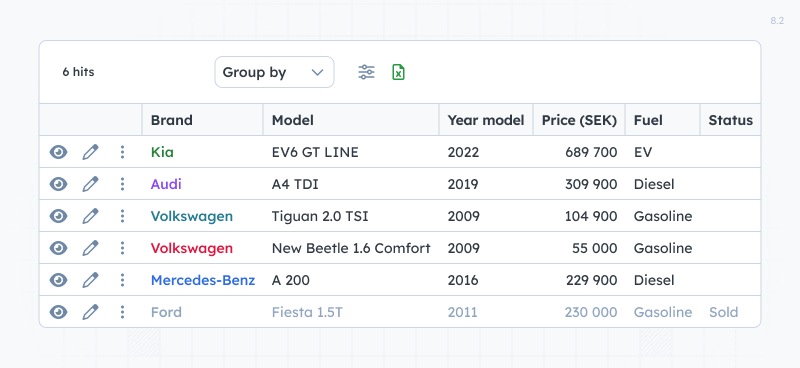Viewport: 800px width, 368px height.
Task: Open more options for Mercedes-Benz row
Action: (122, 280)
